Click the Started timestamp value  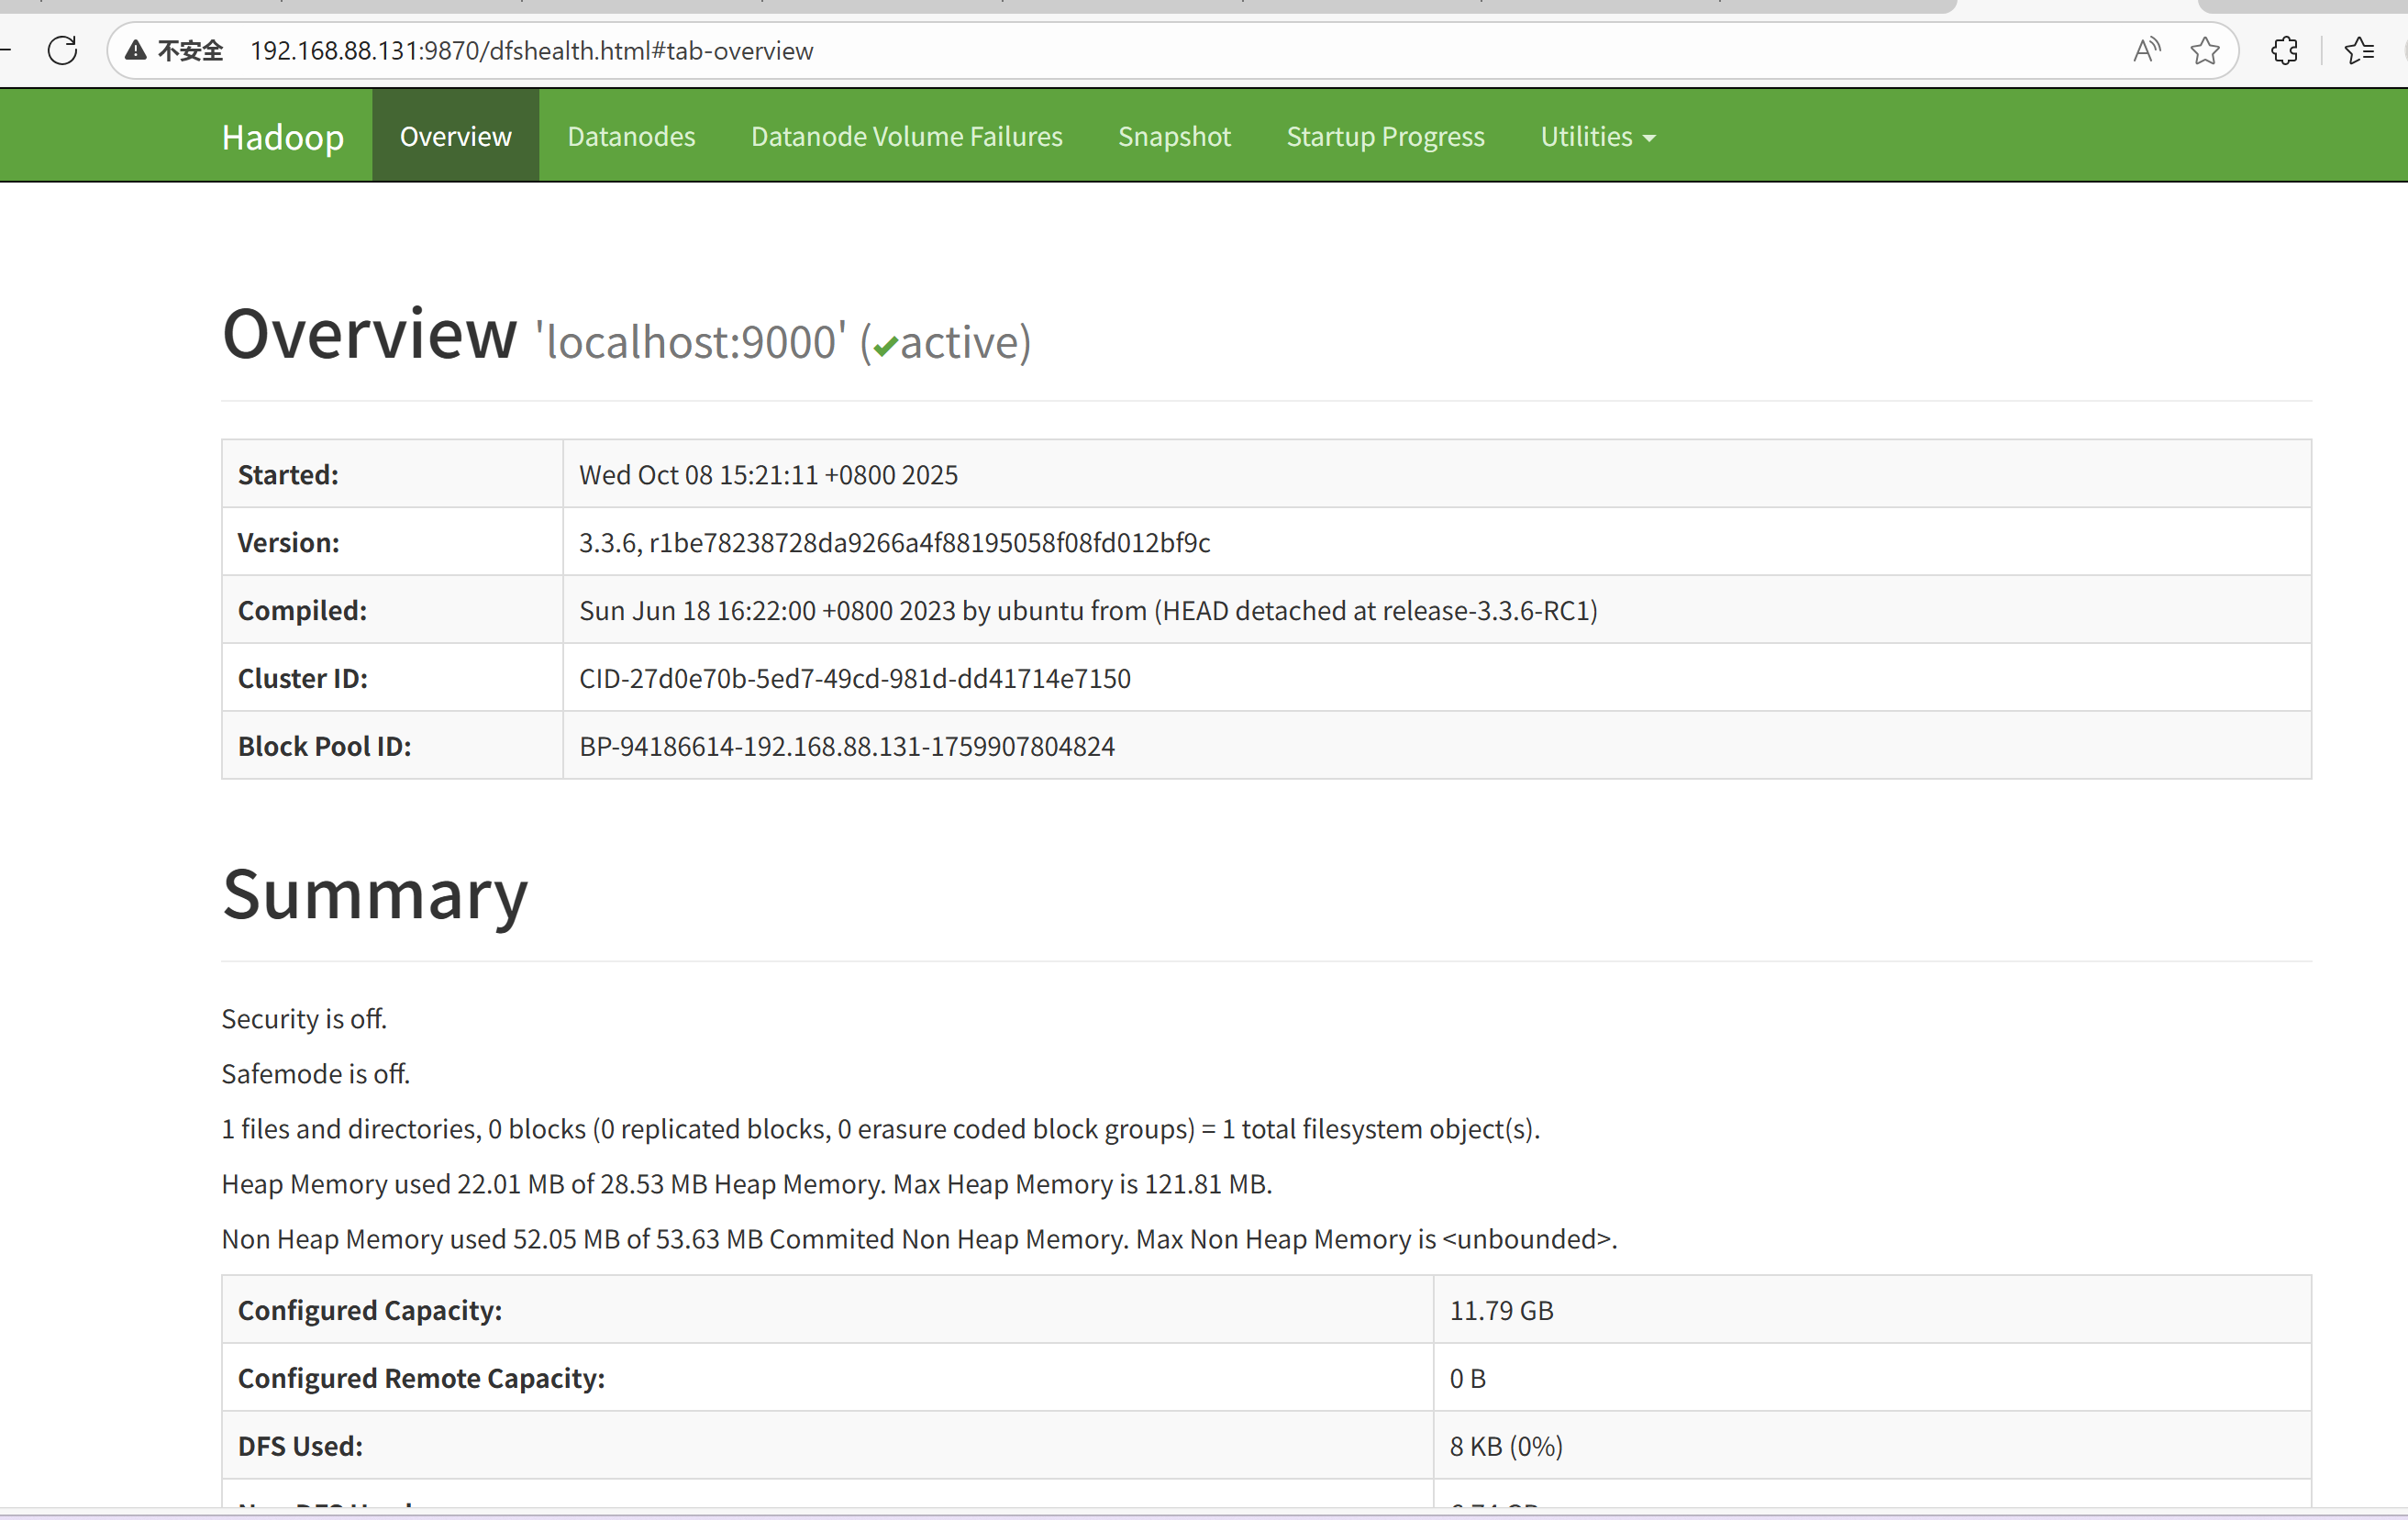[x=768, y=474]
